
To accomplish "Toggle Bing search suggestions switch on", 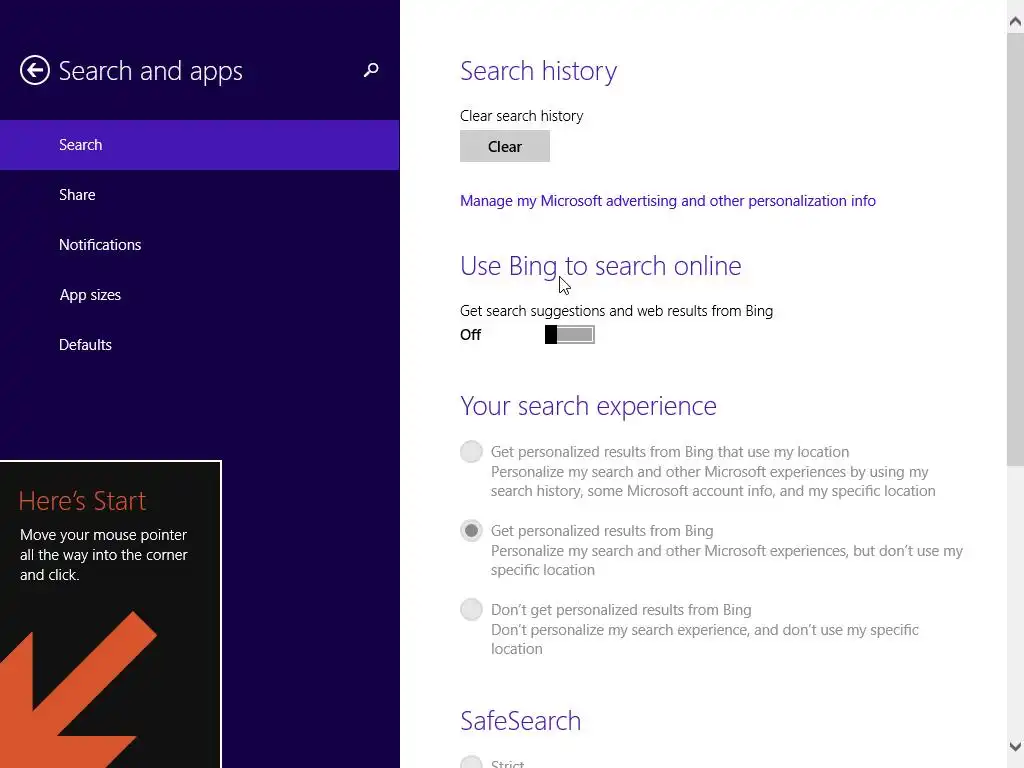I will [x=569, y=334].
